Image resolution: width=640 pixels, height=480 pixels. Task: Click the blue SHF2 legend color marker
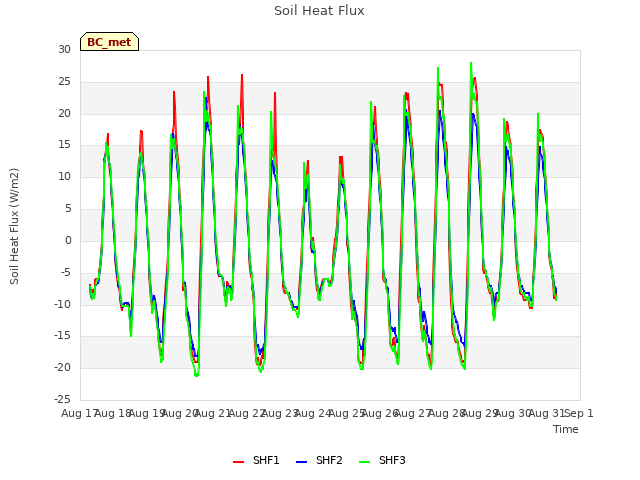pos(301,462)
